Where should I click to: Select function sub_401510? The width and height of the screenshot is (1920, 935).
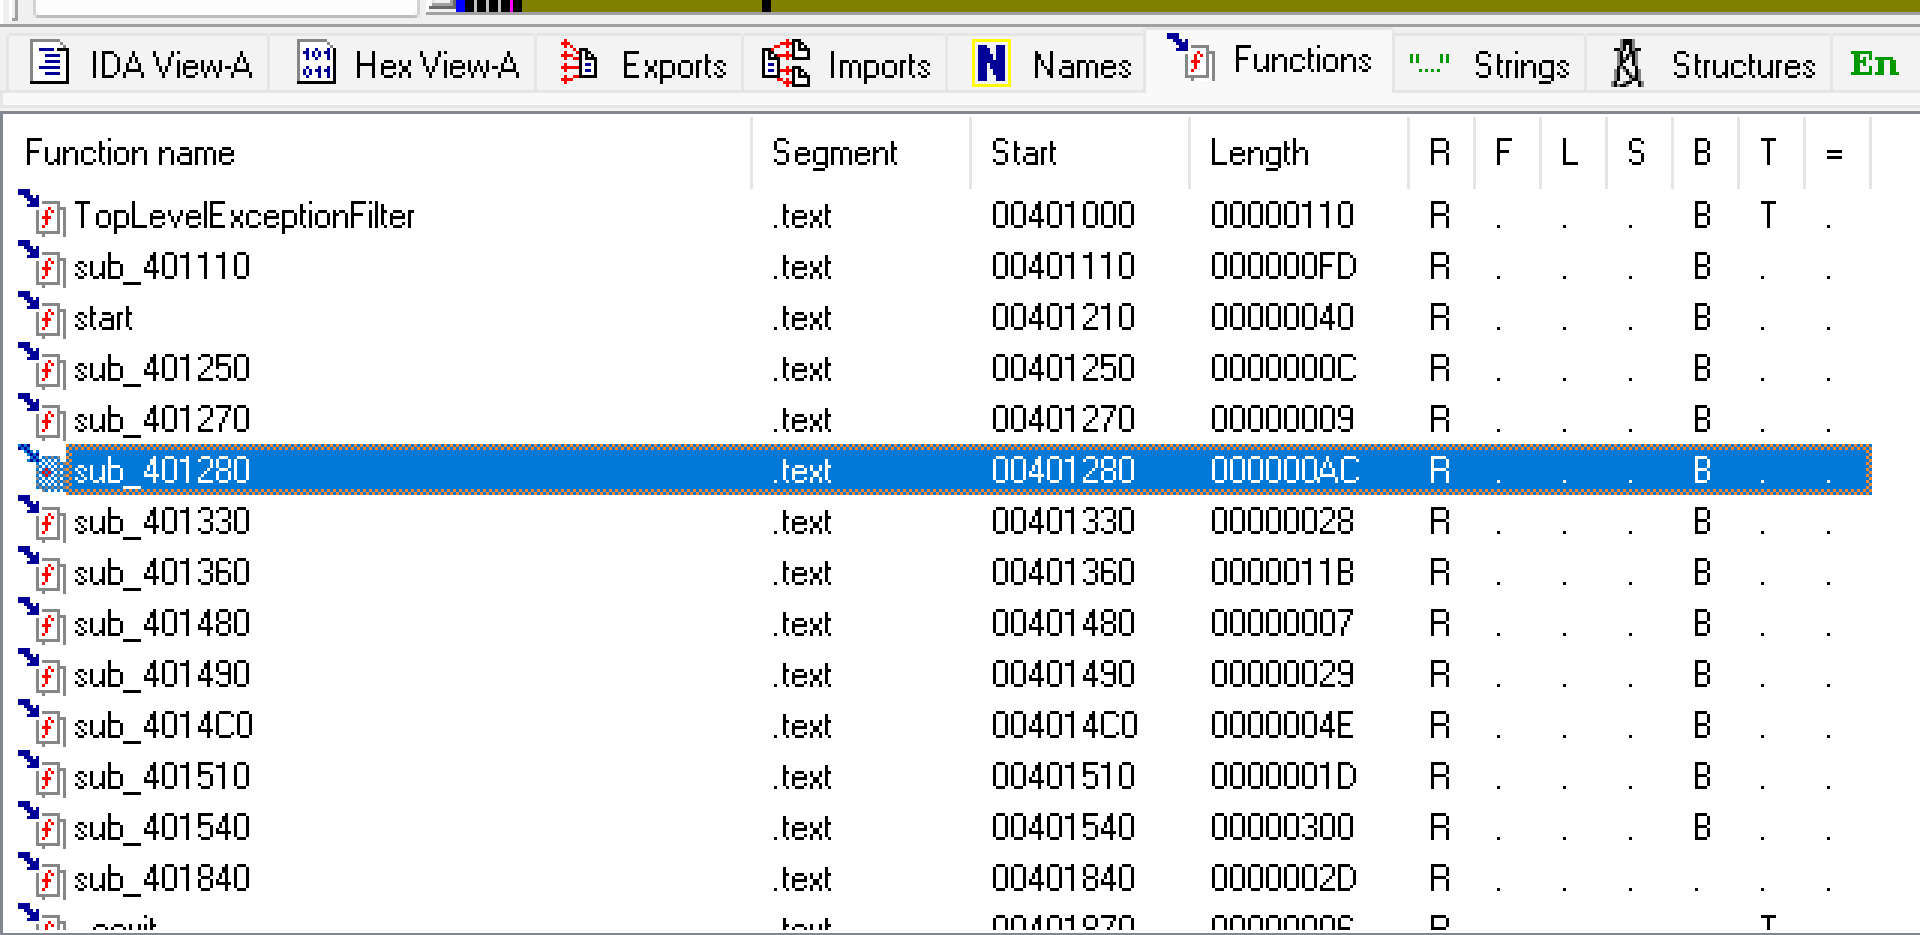pos(162,777)
